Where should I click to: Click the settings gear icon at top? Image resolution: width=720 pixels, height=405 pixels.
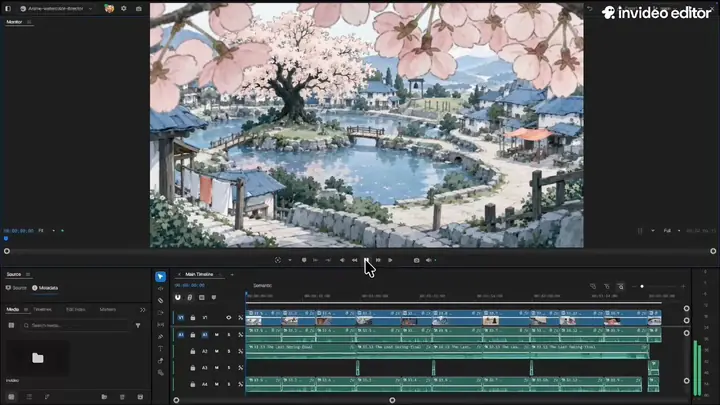pos(124,8)
